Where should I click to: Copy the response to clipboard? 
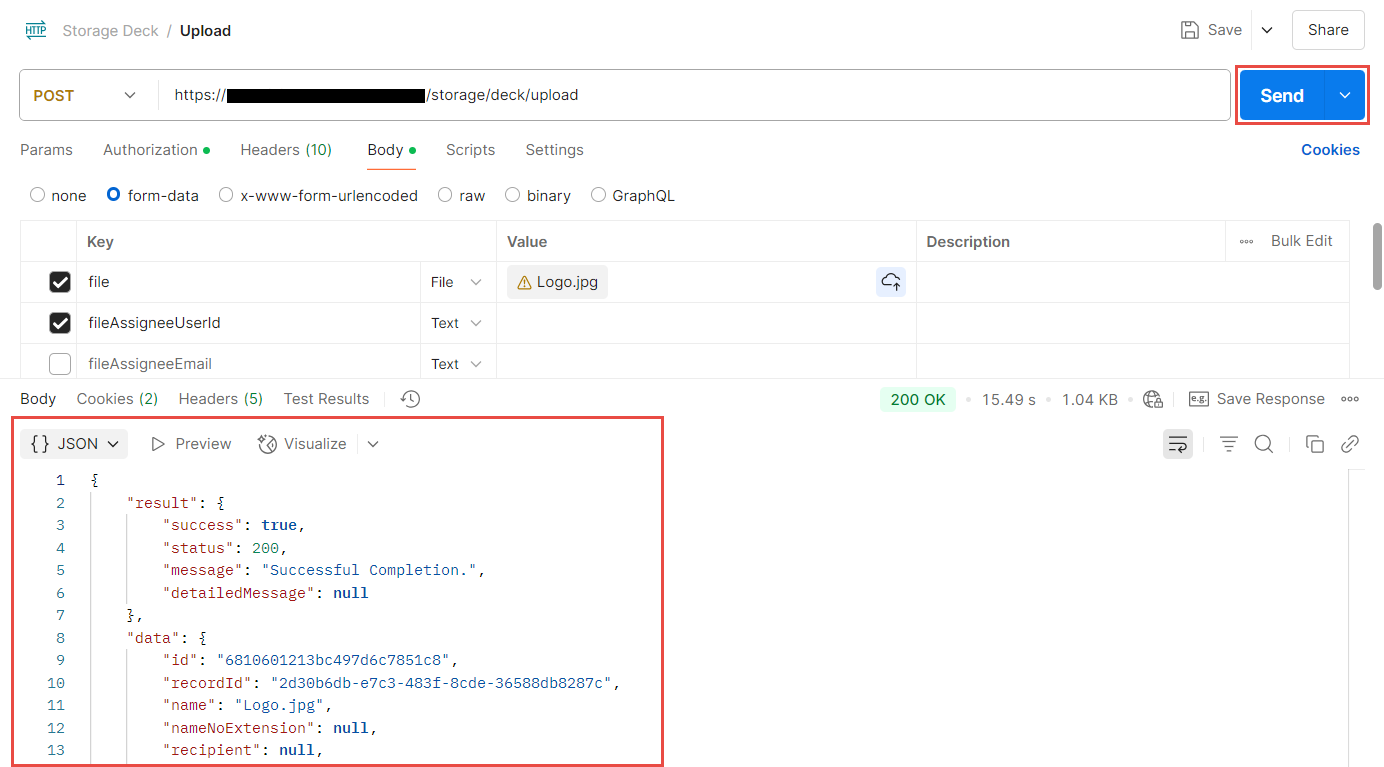coord(1315,444)
